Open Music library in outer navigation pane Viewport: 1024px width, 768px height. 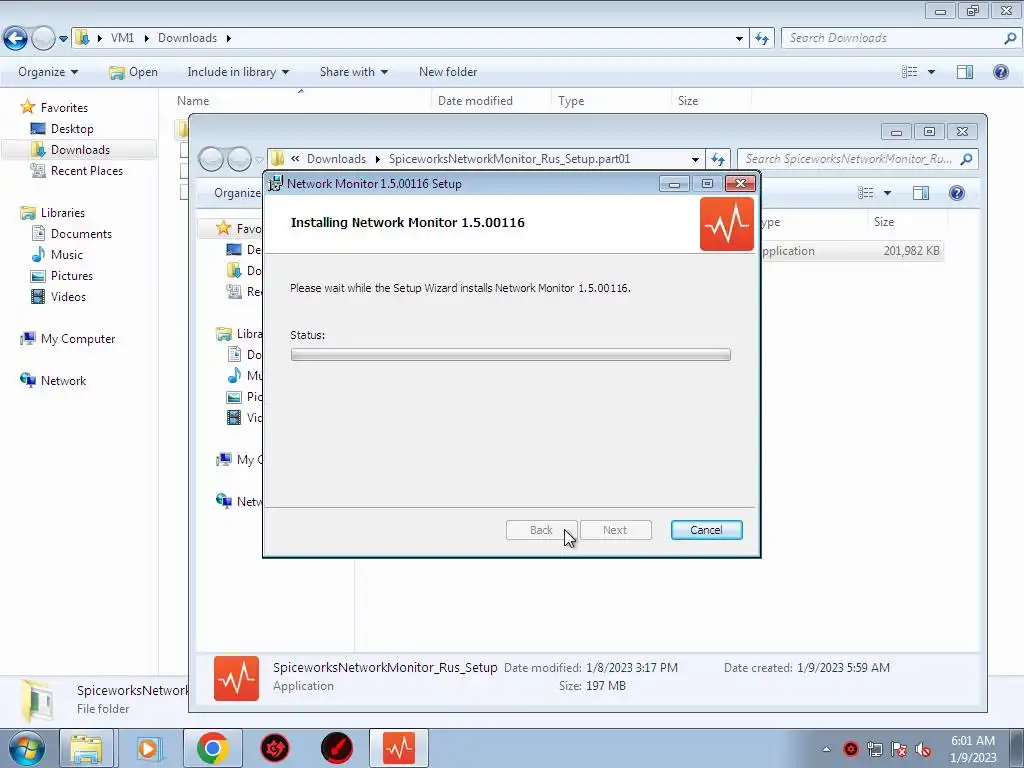point(67,255)
